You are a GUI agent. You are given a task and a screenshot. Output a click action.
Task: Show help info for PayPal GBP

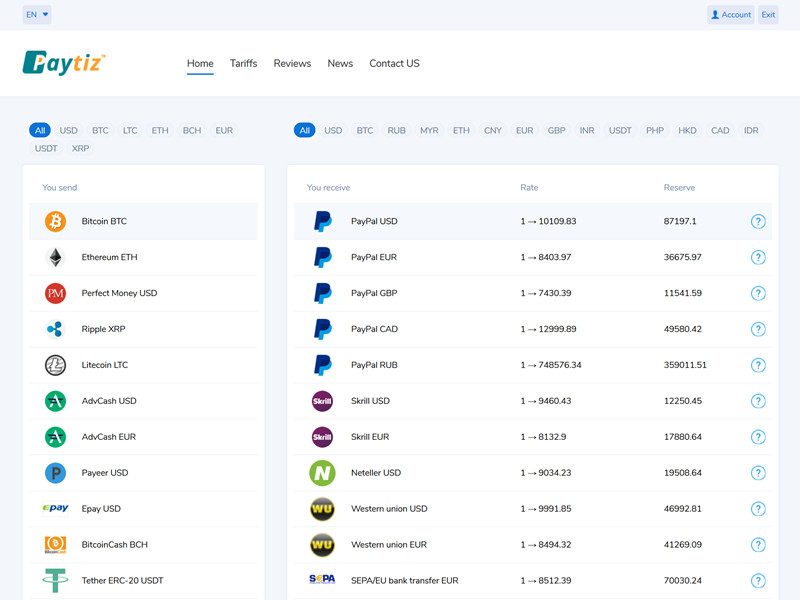(x=758, y=293)
